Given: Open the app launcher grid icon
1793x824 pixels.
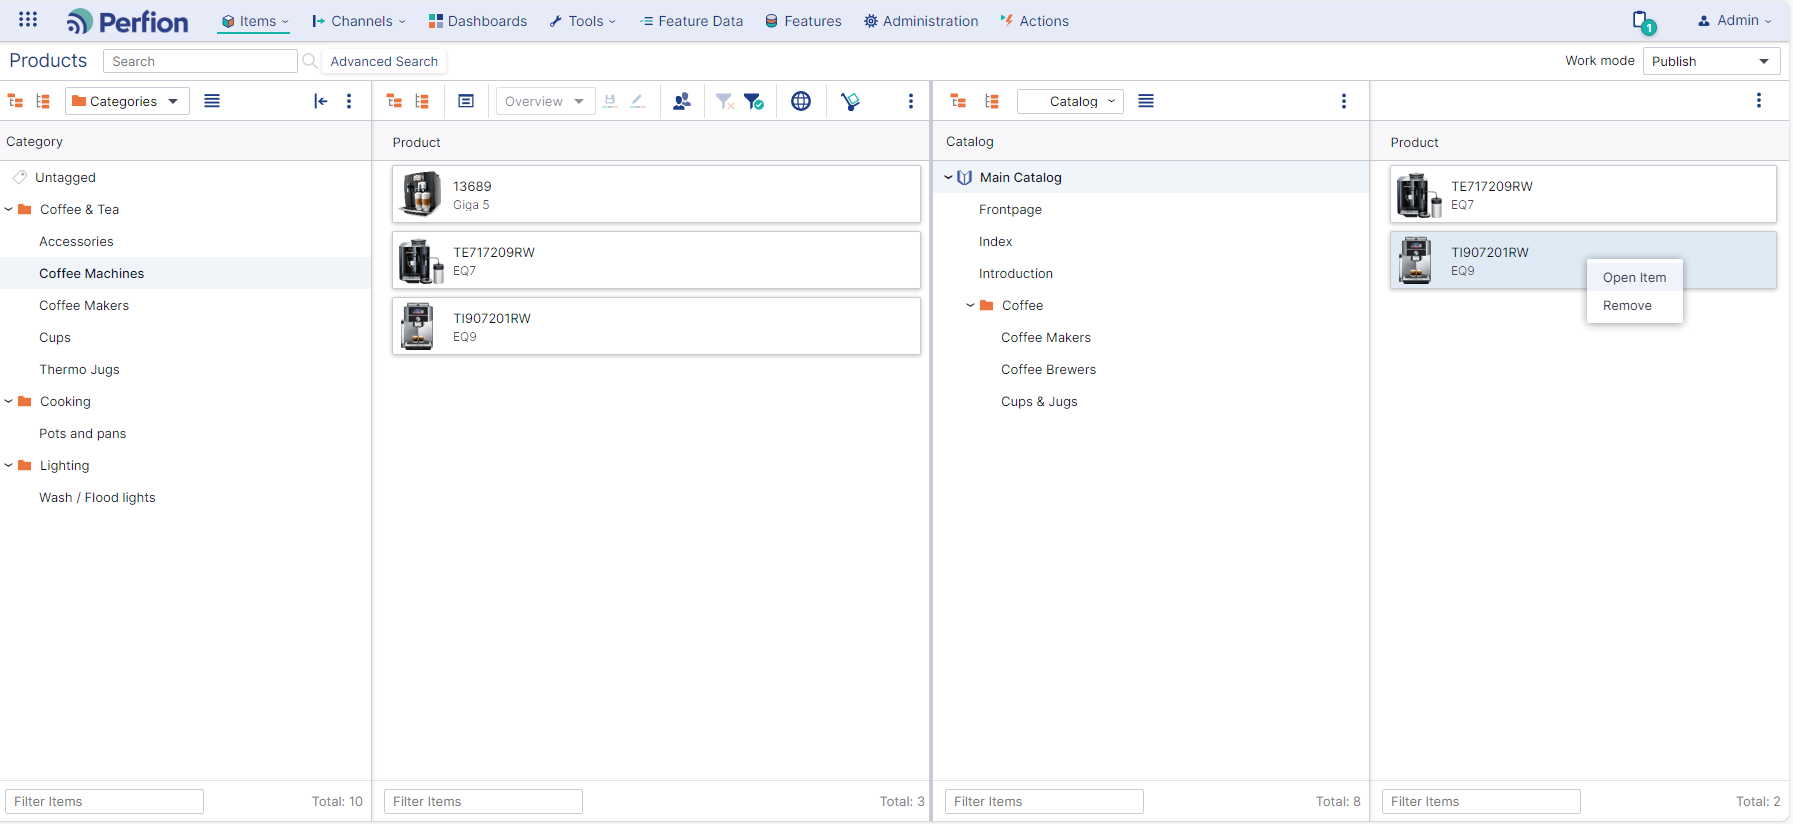Looking at the screenshot, I should tap(28, 20).
